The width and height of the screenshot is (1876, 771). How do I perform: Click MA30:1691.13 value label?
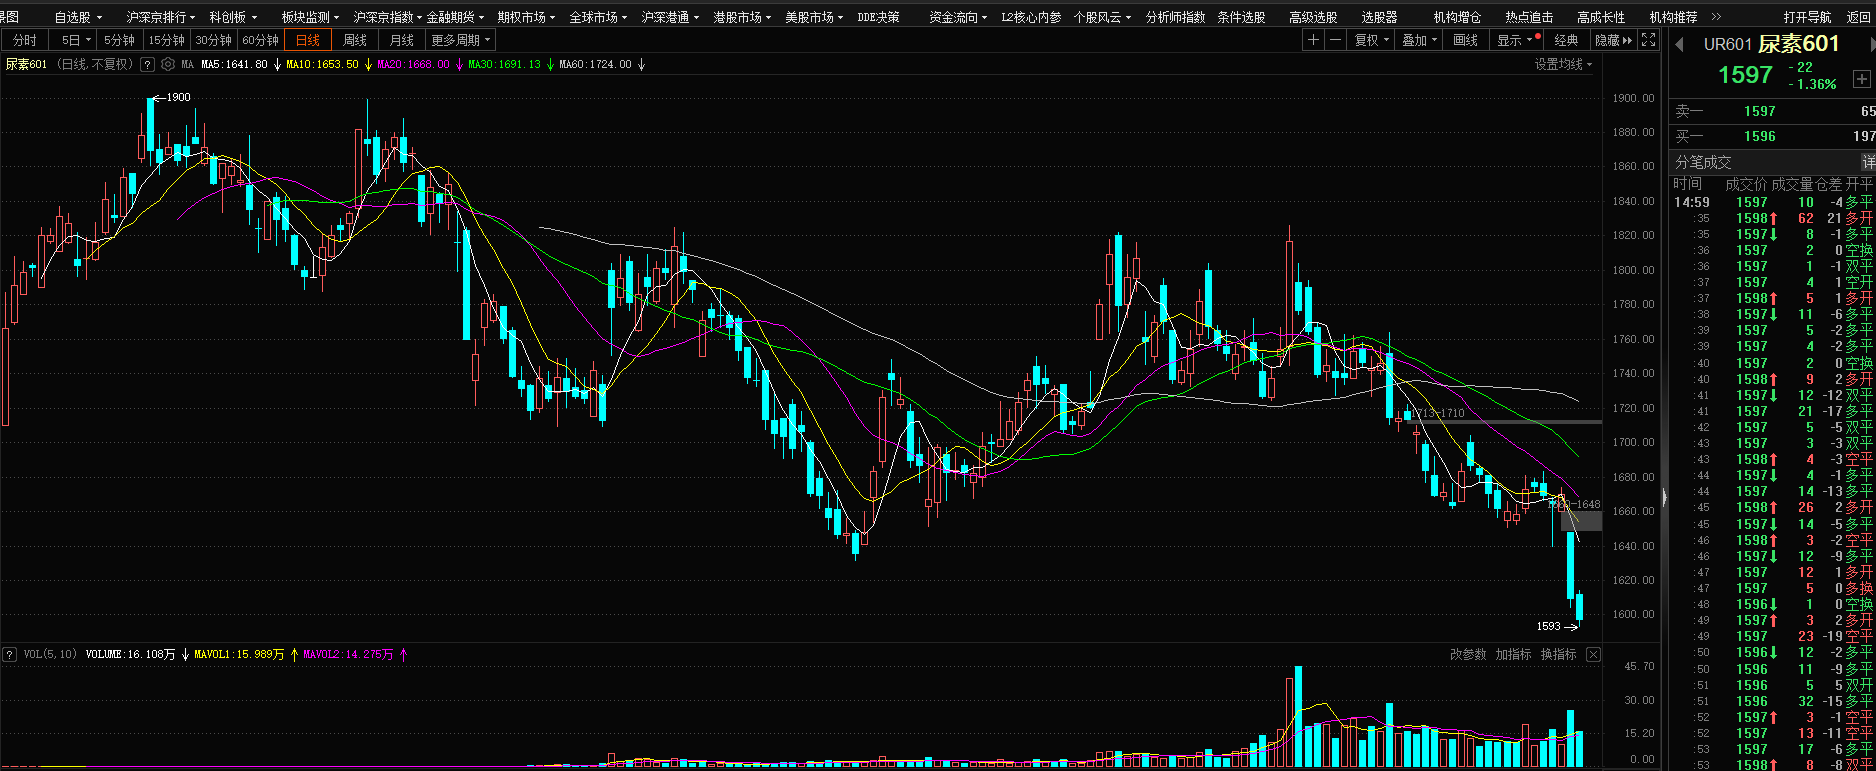[504, 64]
